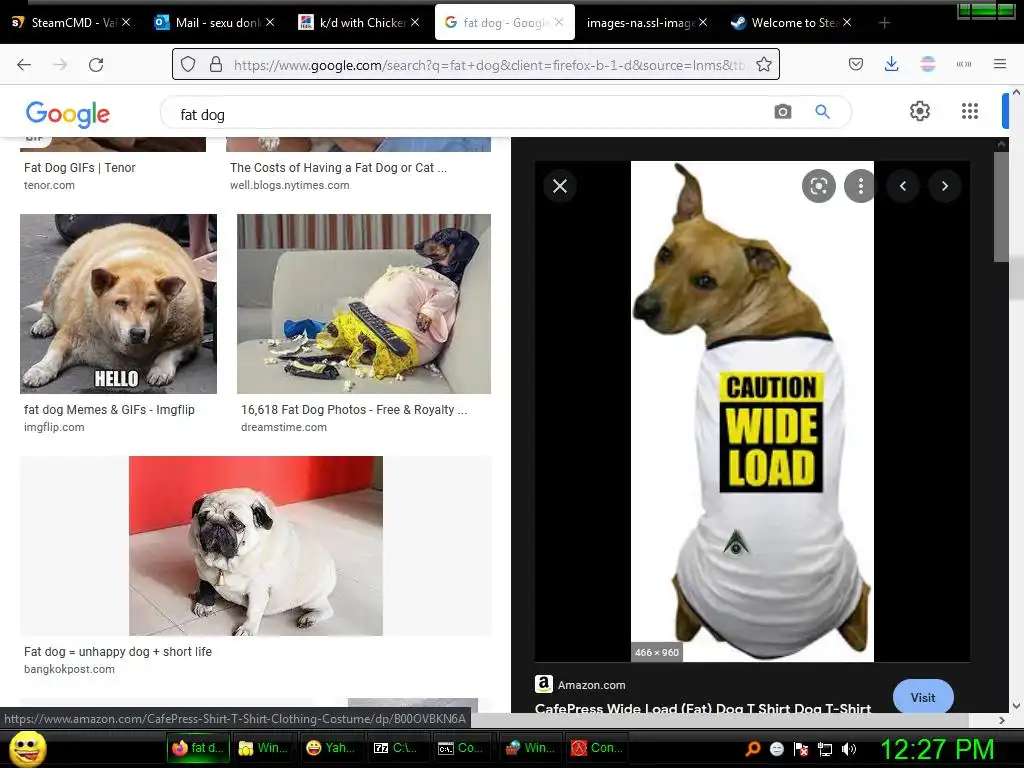This screenshot has width=1024, height=768.
Task: Open the tracking protection shield icon
Action: 188,64
